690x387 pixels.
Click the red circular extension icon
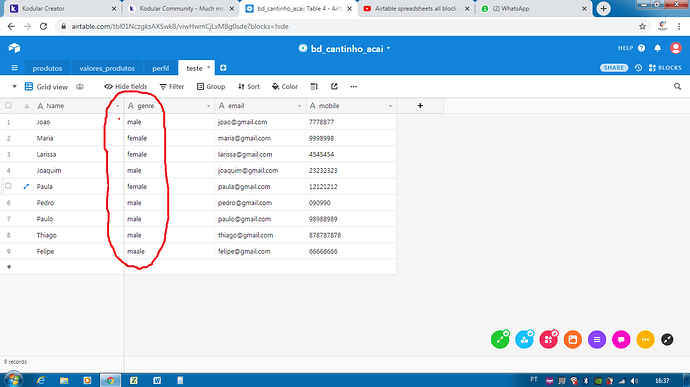tap(548, 339)
